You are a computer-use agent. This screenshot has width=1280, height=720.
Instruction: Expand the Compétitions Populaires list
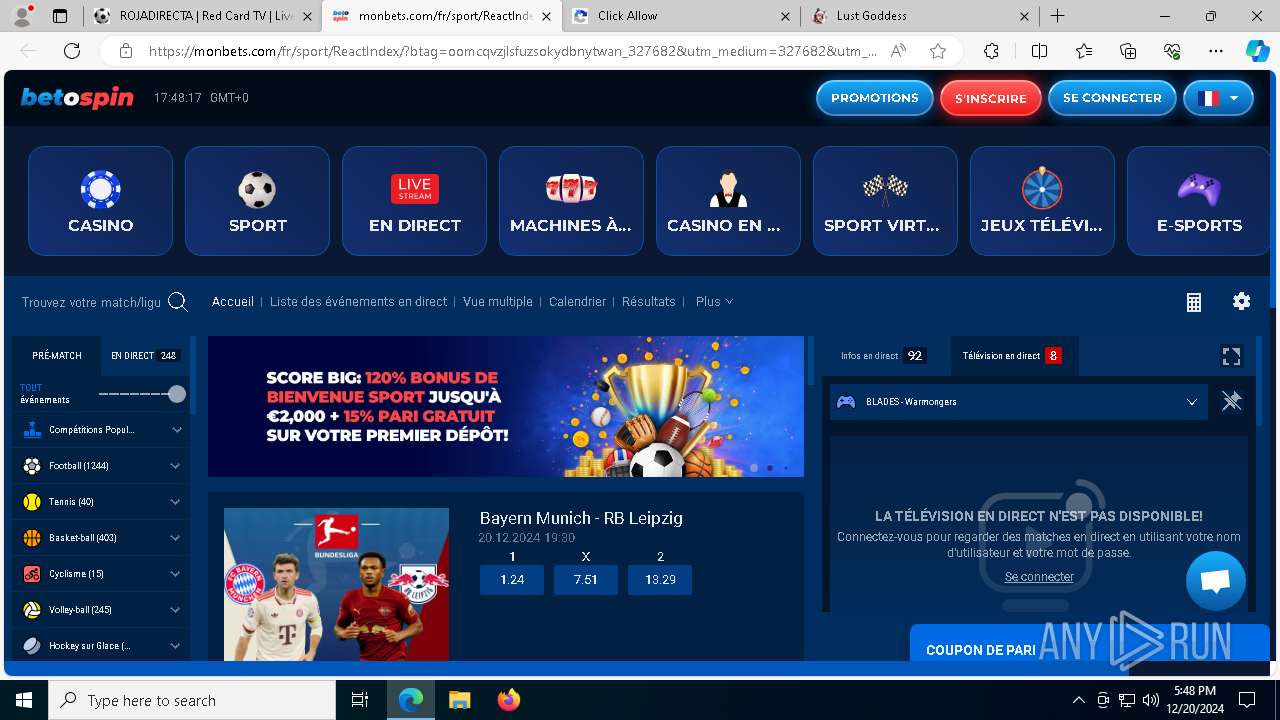click(x=177, y=430)
